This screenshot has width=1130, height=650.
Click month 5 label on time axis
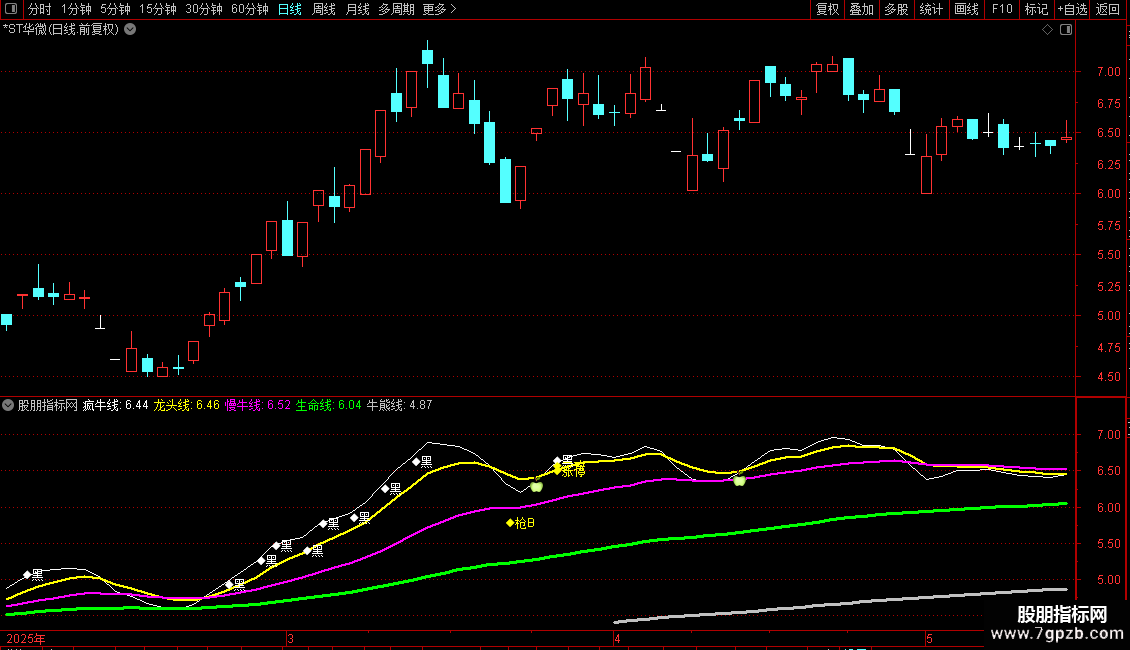tap(930, 639)
